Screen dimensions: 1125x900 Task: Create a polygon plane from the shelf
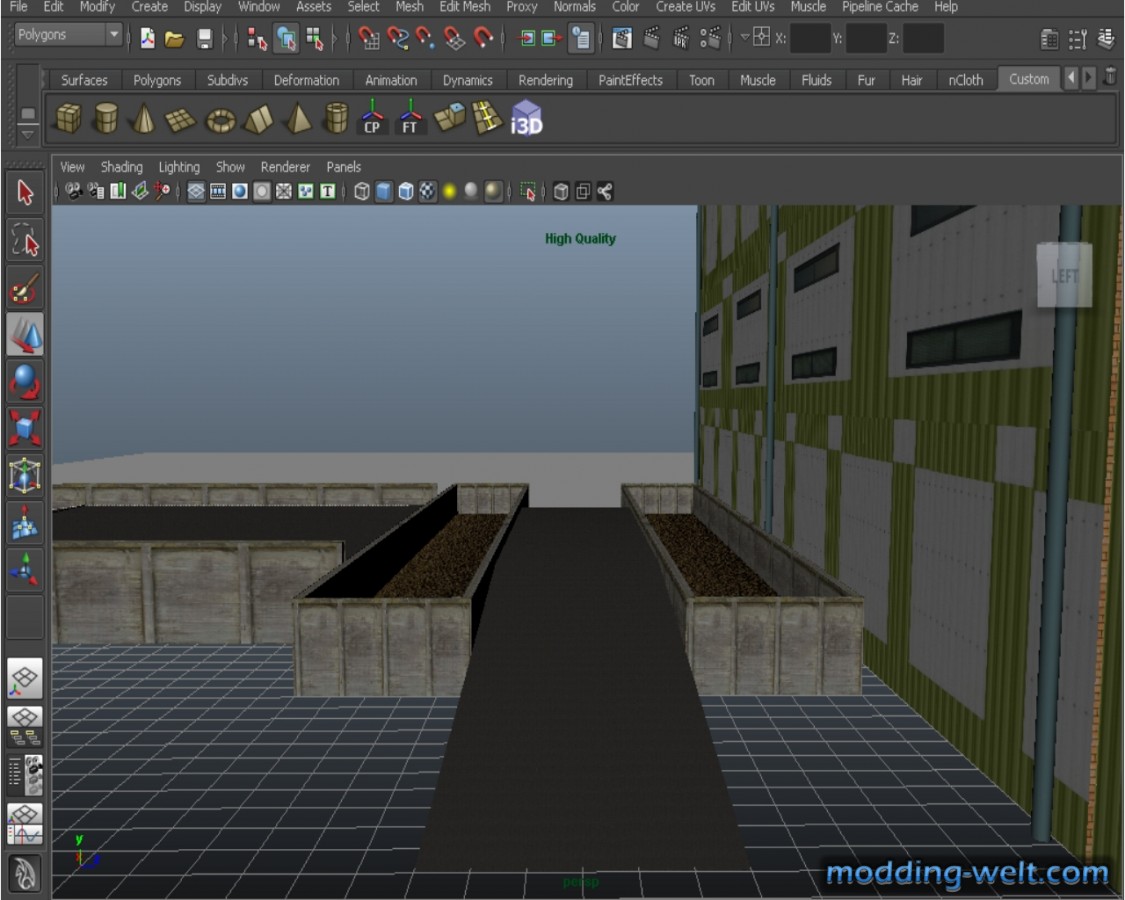(181, 119)
